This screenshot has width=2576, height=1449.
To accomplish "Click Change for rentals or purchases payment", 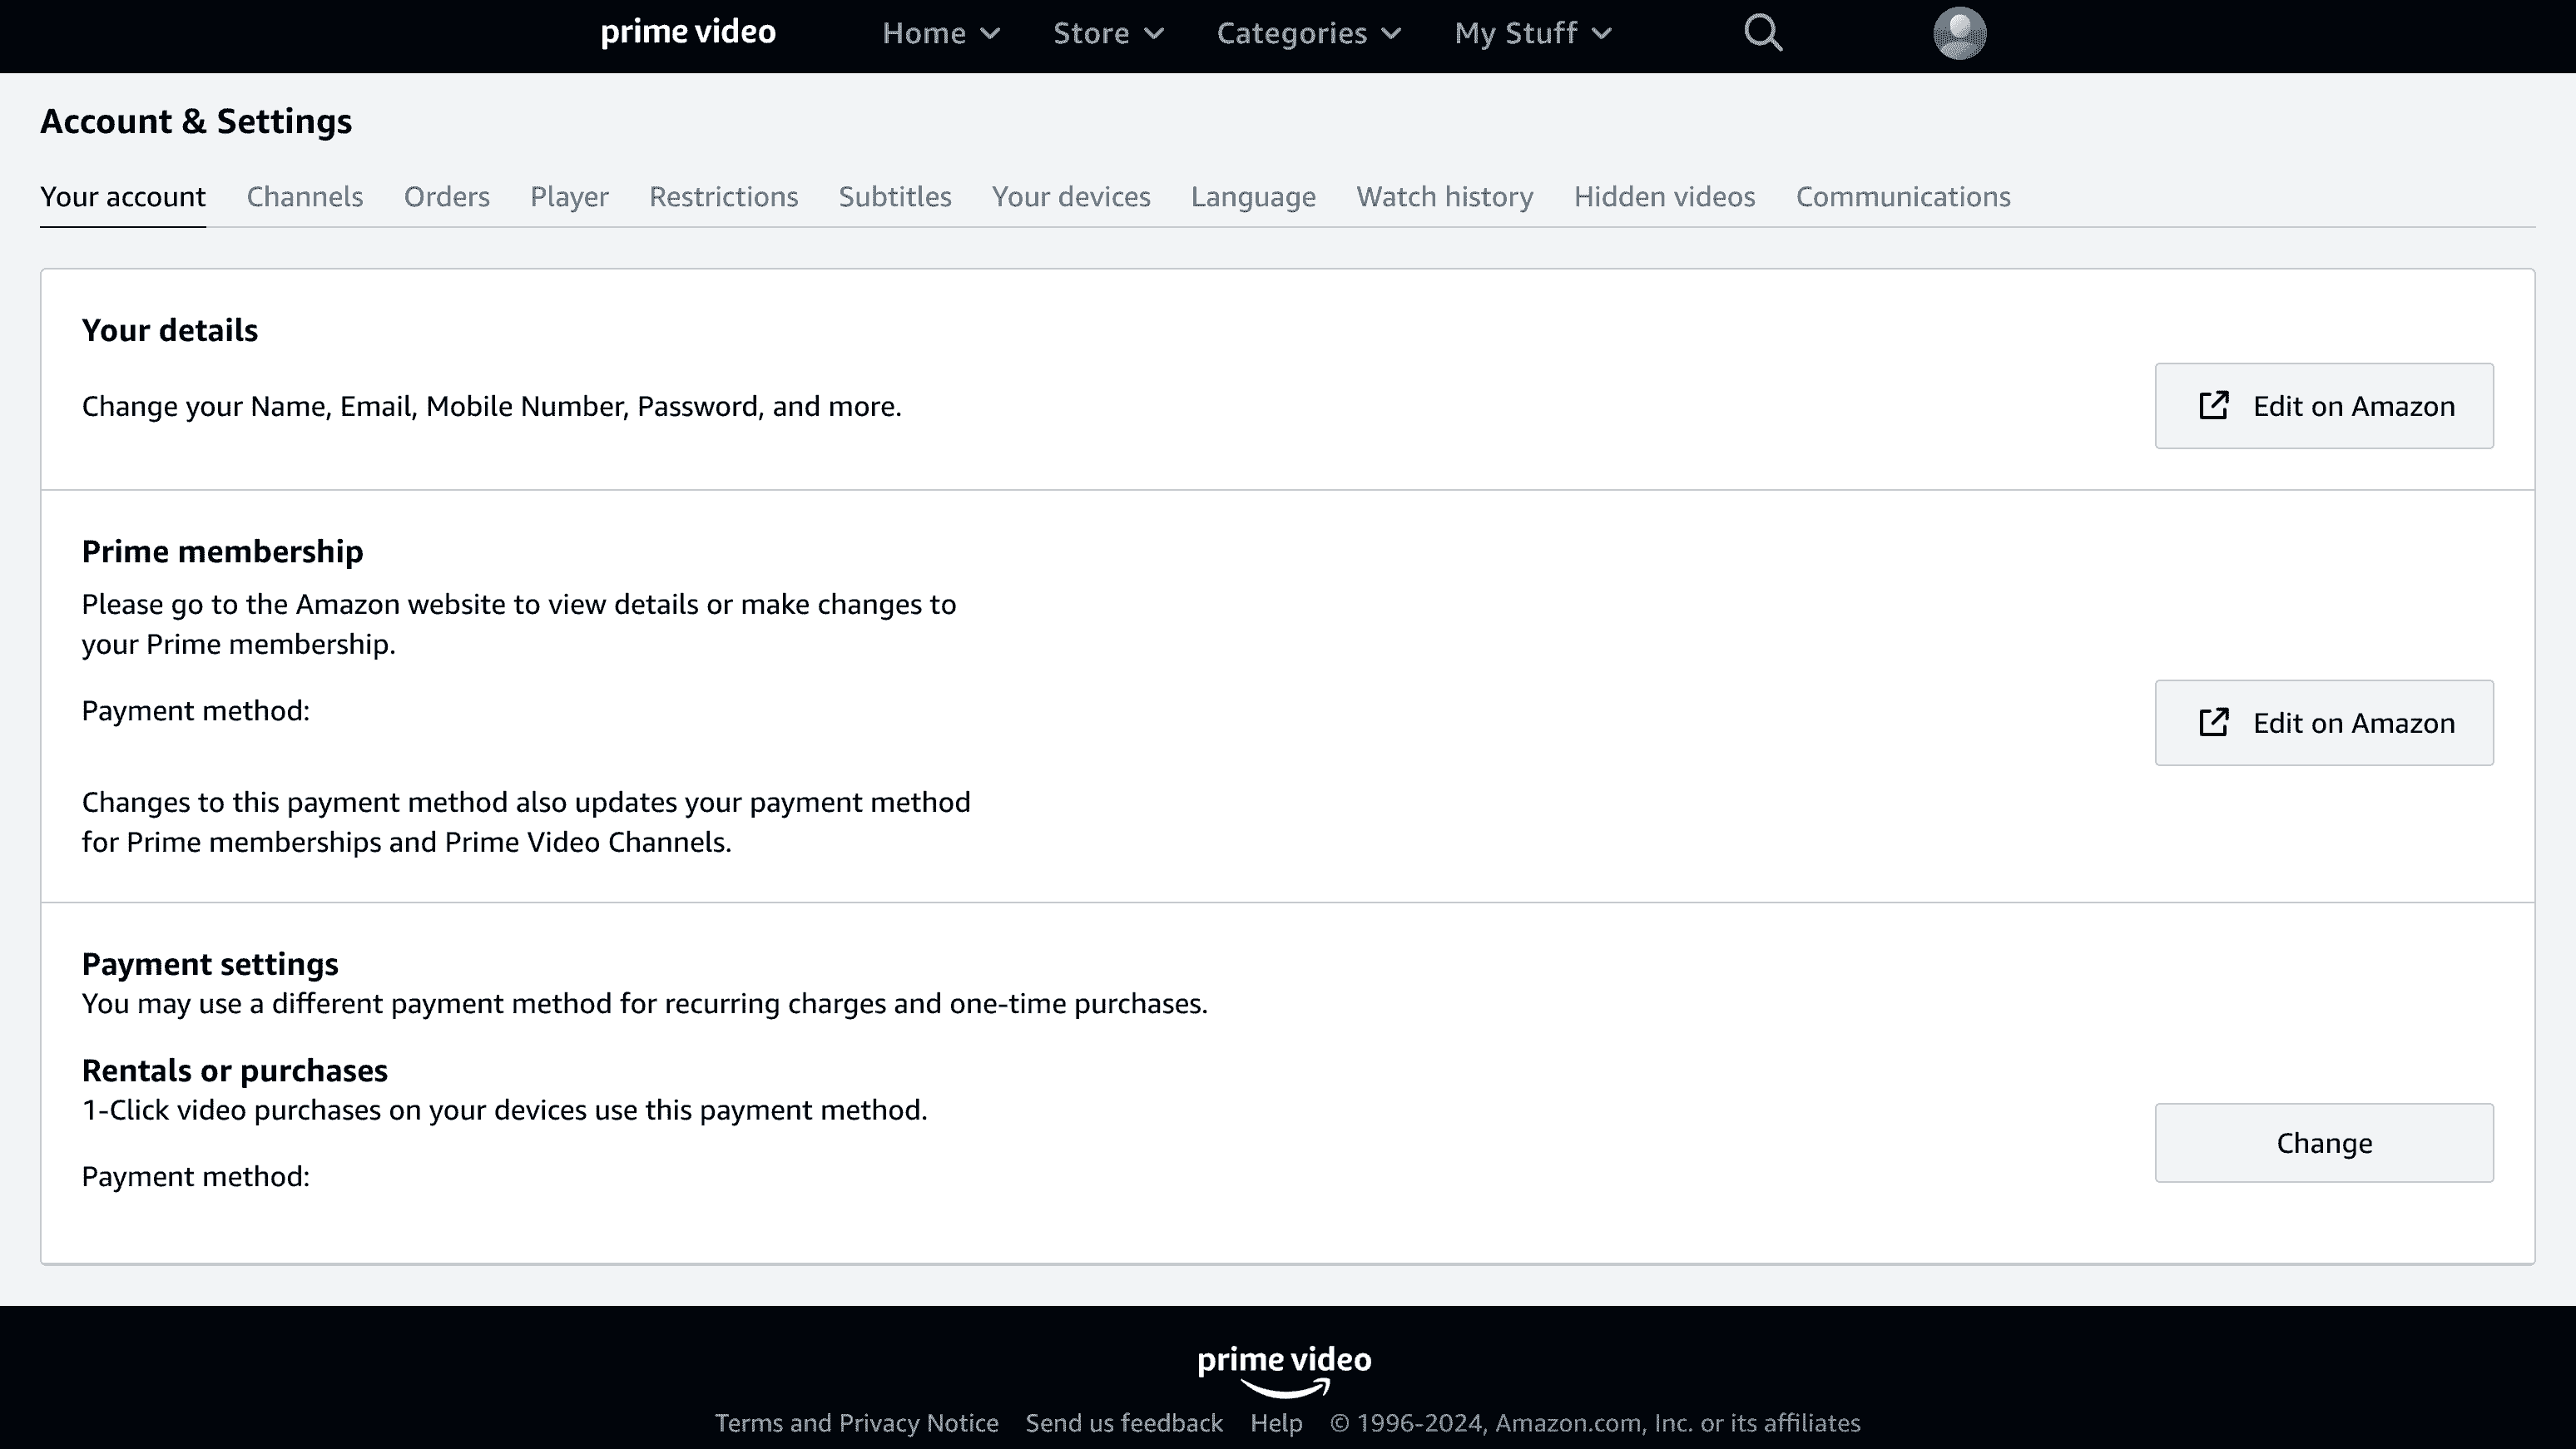I will pos(2323,1143).
